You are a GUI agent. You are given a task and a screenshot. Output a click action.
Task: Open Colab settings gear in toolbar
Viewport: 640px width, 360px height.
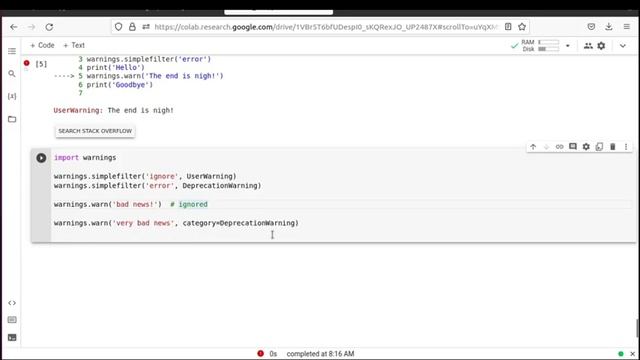coord(601,46)
